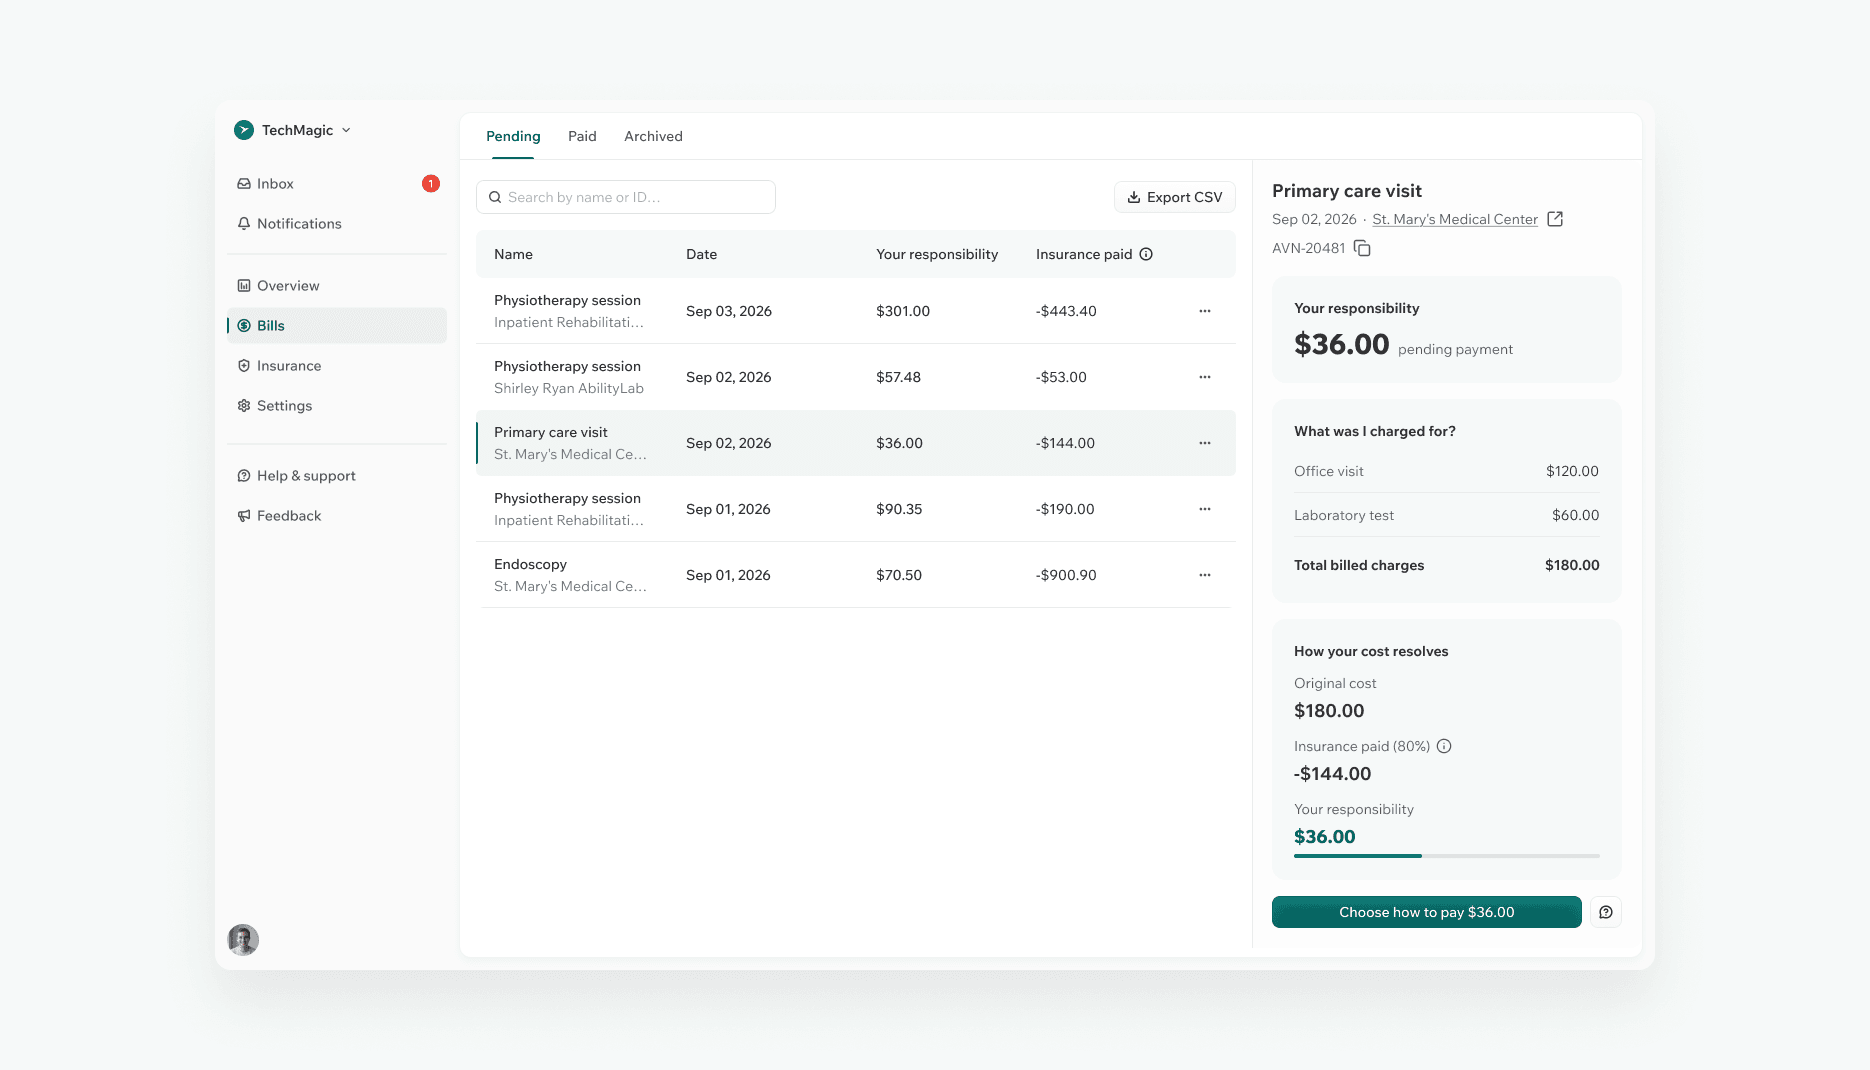This screenshot has width=1870, height=1070.
Task: Click the red Inbox notification badge
Action: click(x=431, y=184)
